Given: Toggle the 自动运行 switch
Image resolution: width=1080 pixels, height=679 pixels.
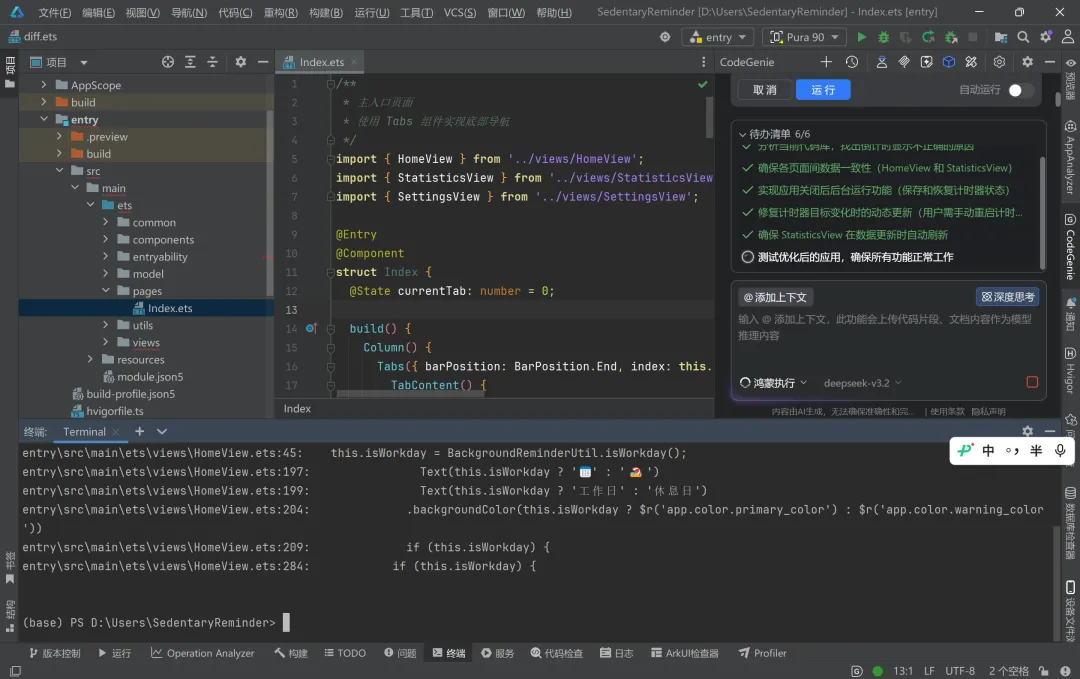Looking at the screenshot, I should pyautogui.click(x=1021, y=90).
